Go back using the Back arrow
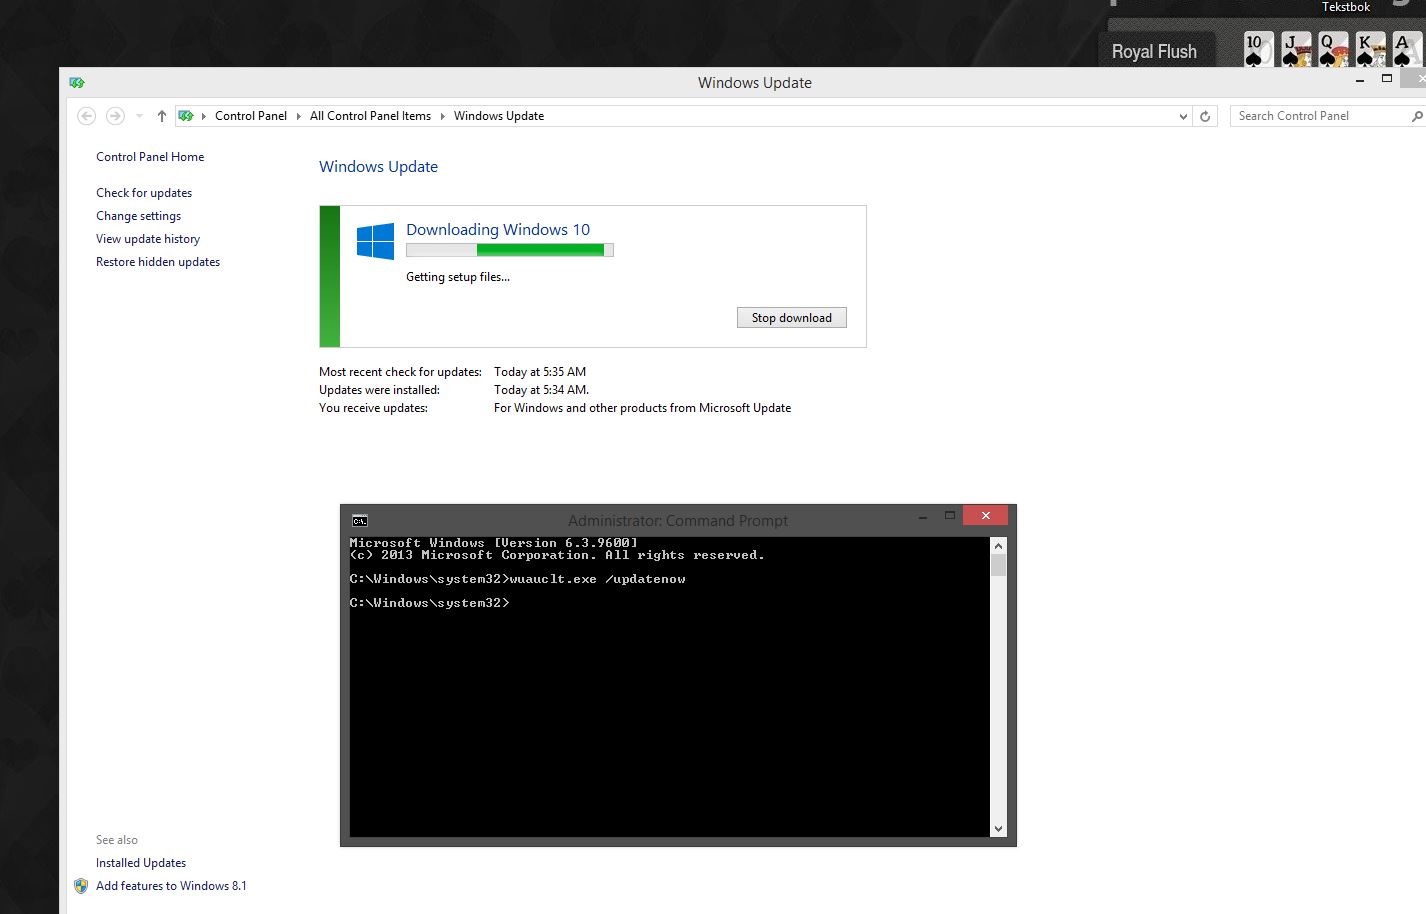Image resolution: width=1426 pixels, height=914 pixels. (87, 116)
